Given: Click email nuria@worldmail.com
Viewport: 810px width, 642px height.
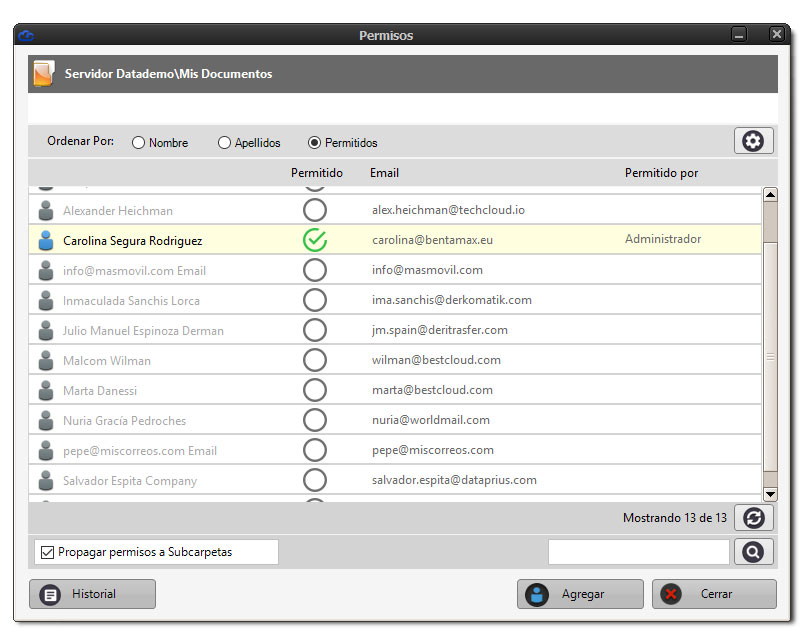Looking at the screenshot, I should click(x=431, y=420).
